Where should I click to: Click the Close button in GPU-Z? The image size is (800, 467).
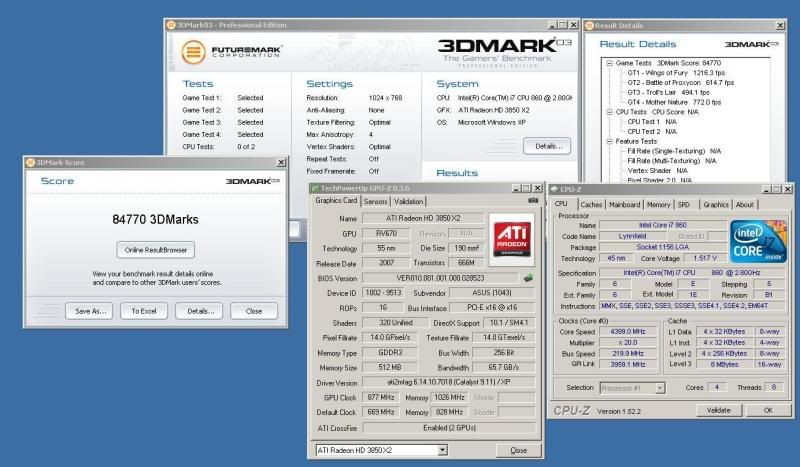518,450
